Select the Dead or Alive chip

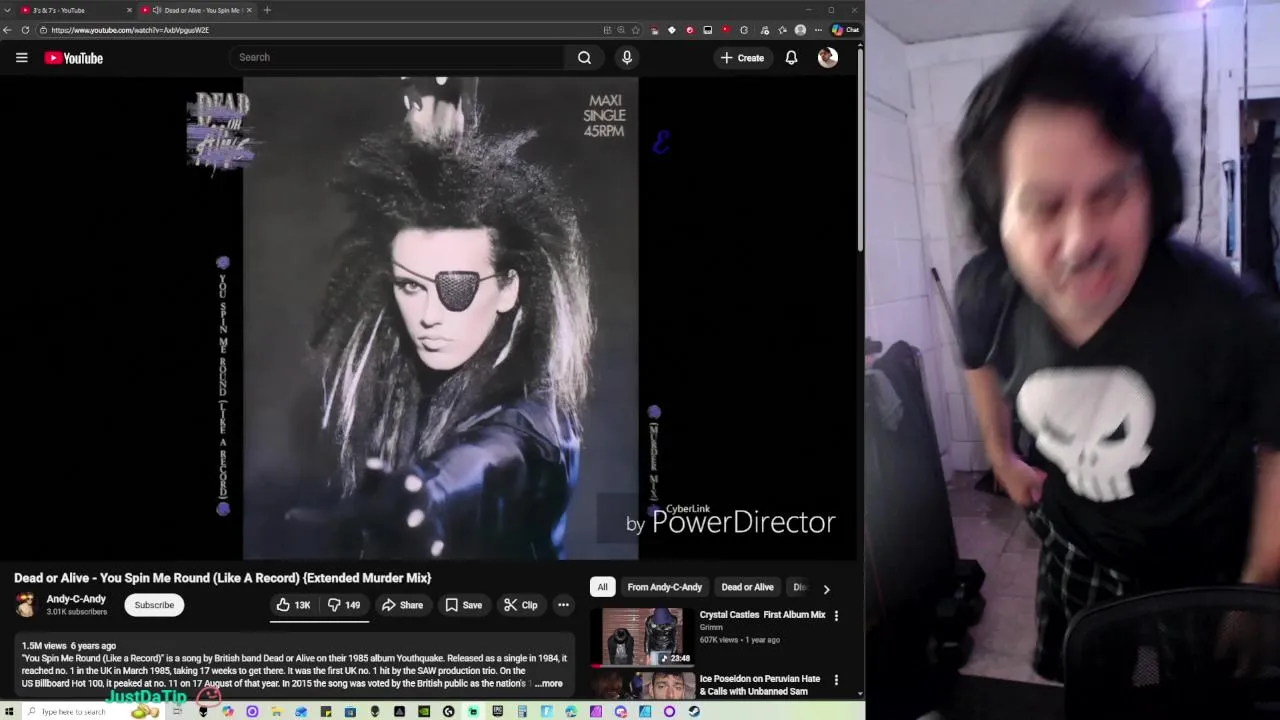(748, 587)
